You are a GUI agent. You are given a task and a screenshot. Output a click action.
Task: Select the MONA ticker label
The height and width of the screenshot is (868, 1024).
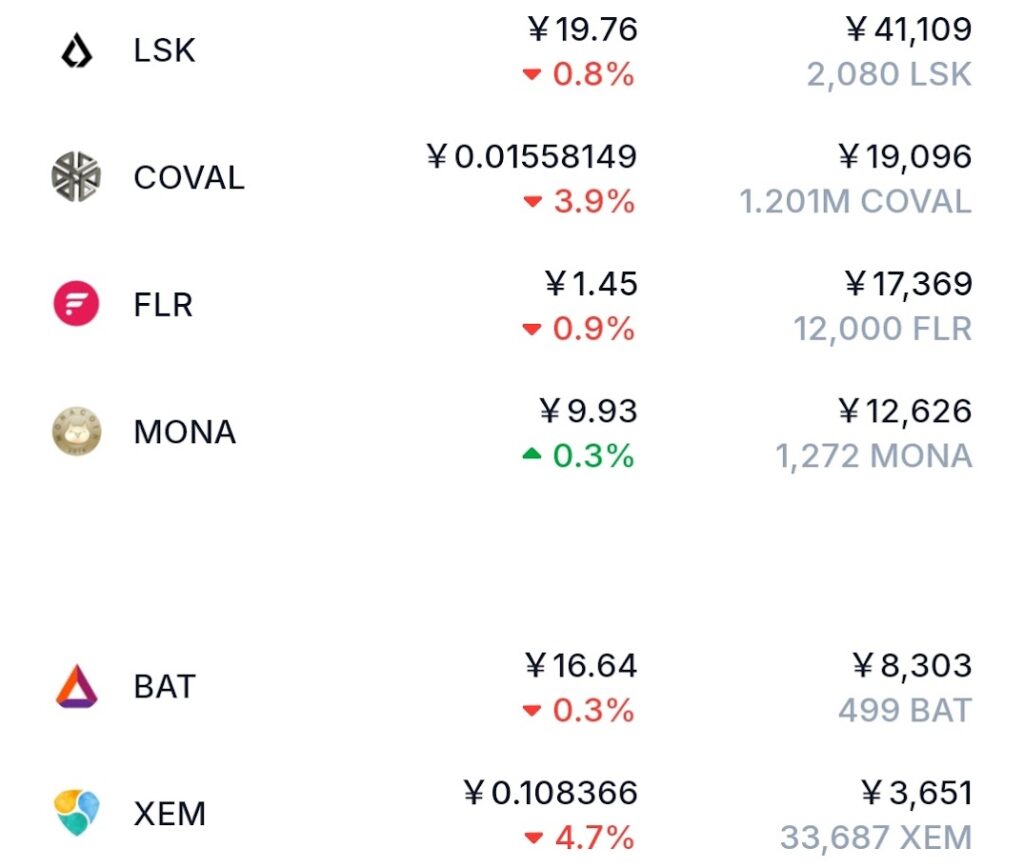[x=185, y=432]
